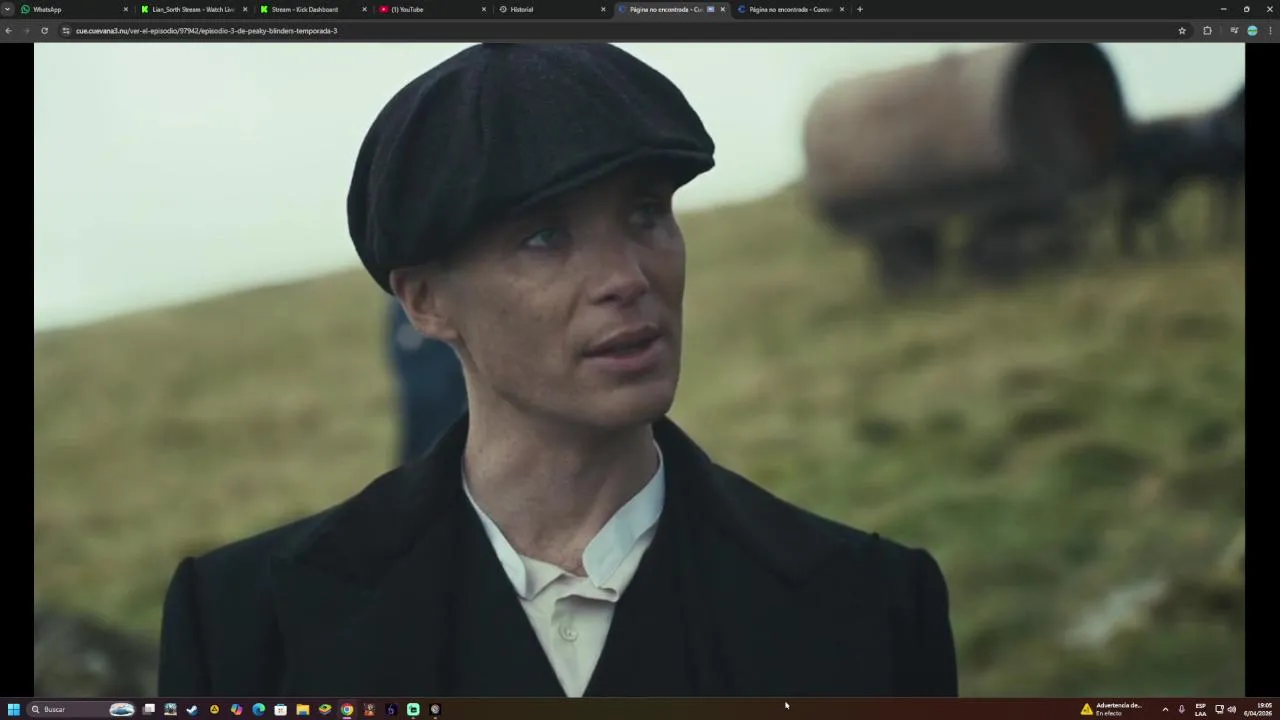Open the green taskbar app icon
Image resolution: width=1280 pixels, height=720 pixels.
[413, 709]
